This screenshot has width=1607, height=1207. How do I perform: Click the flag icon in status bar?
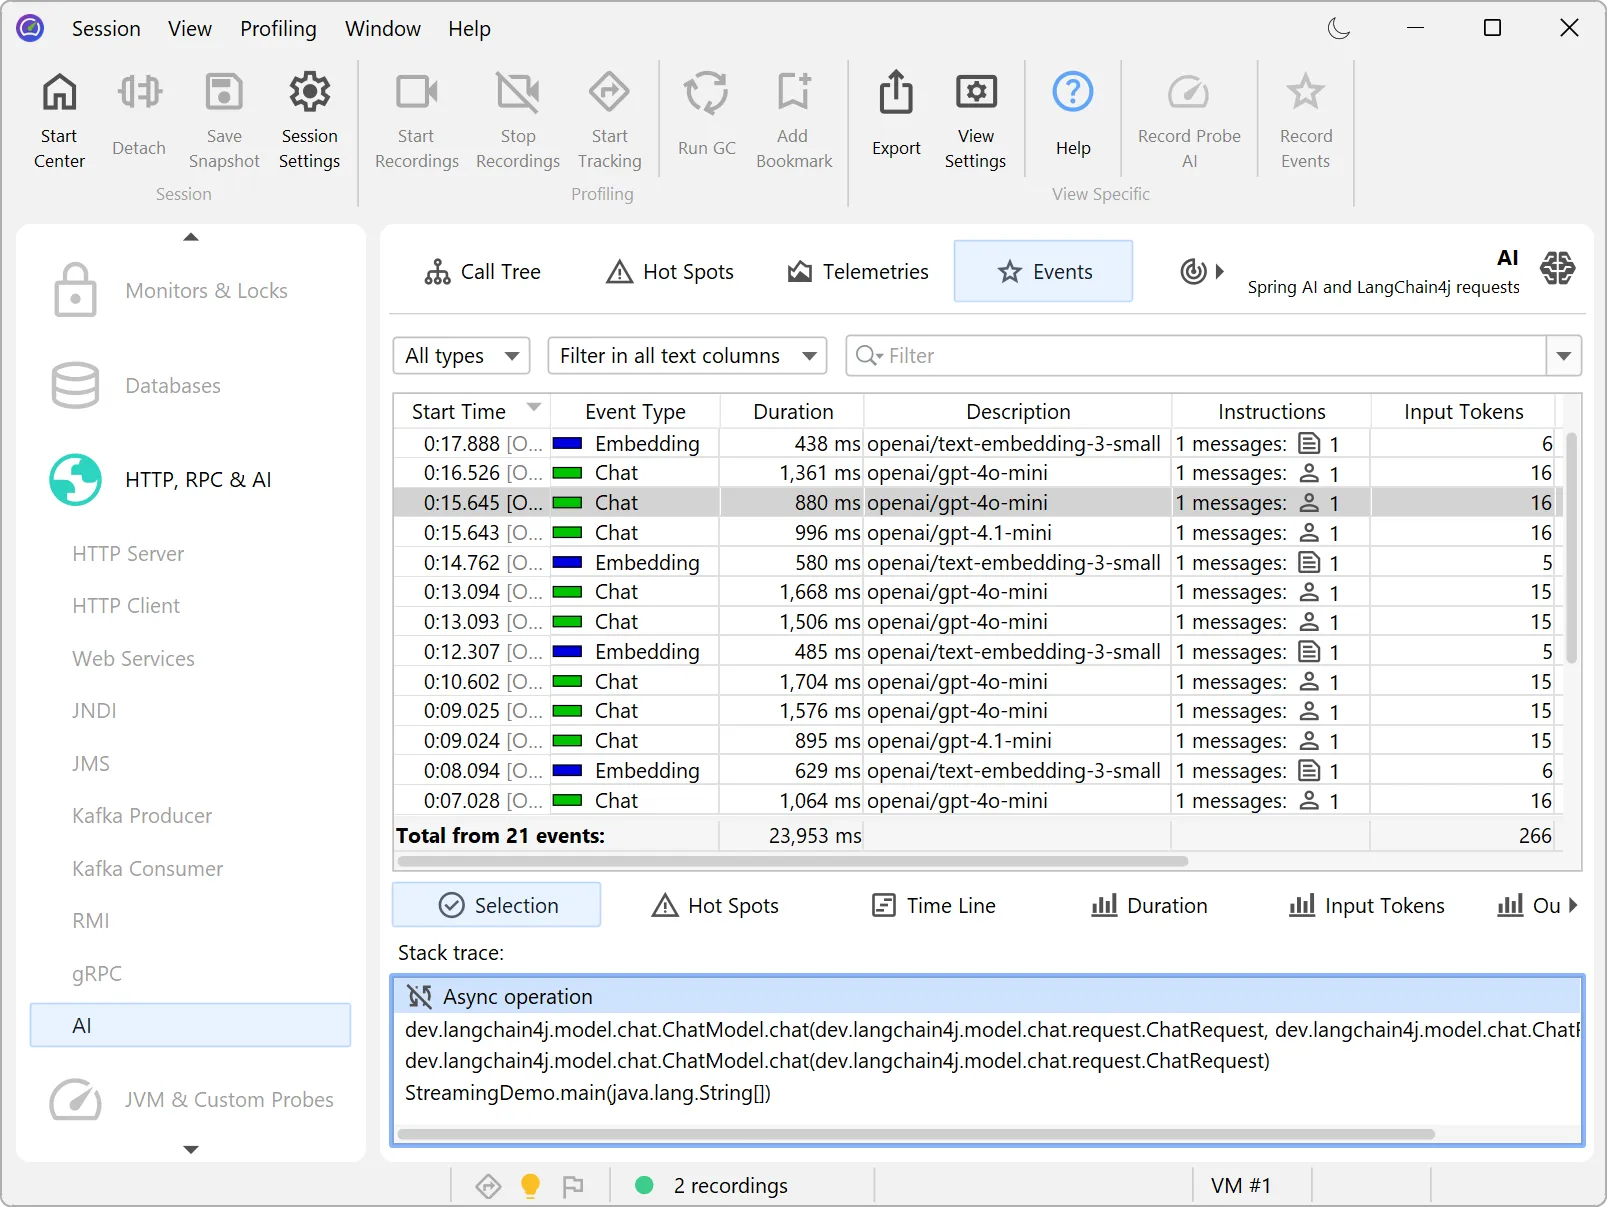573,1186
